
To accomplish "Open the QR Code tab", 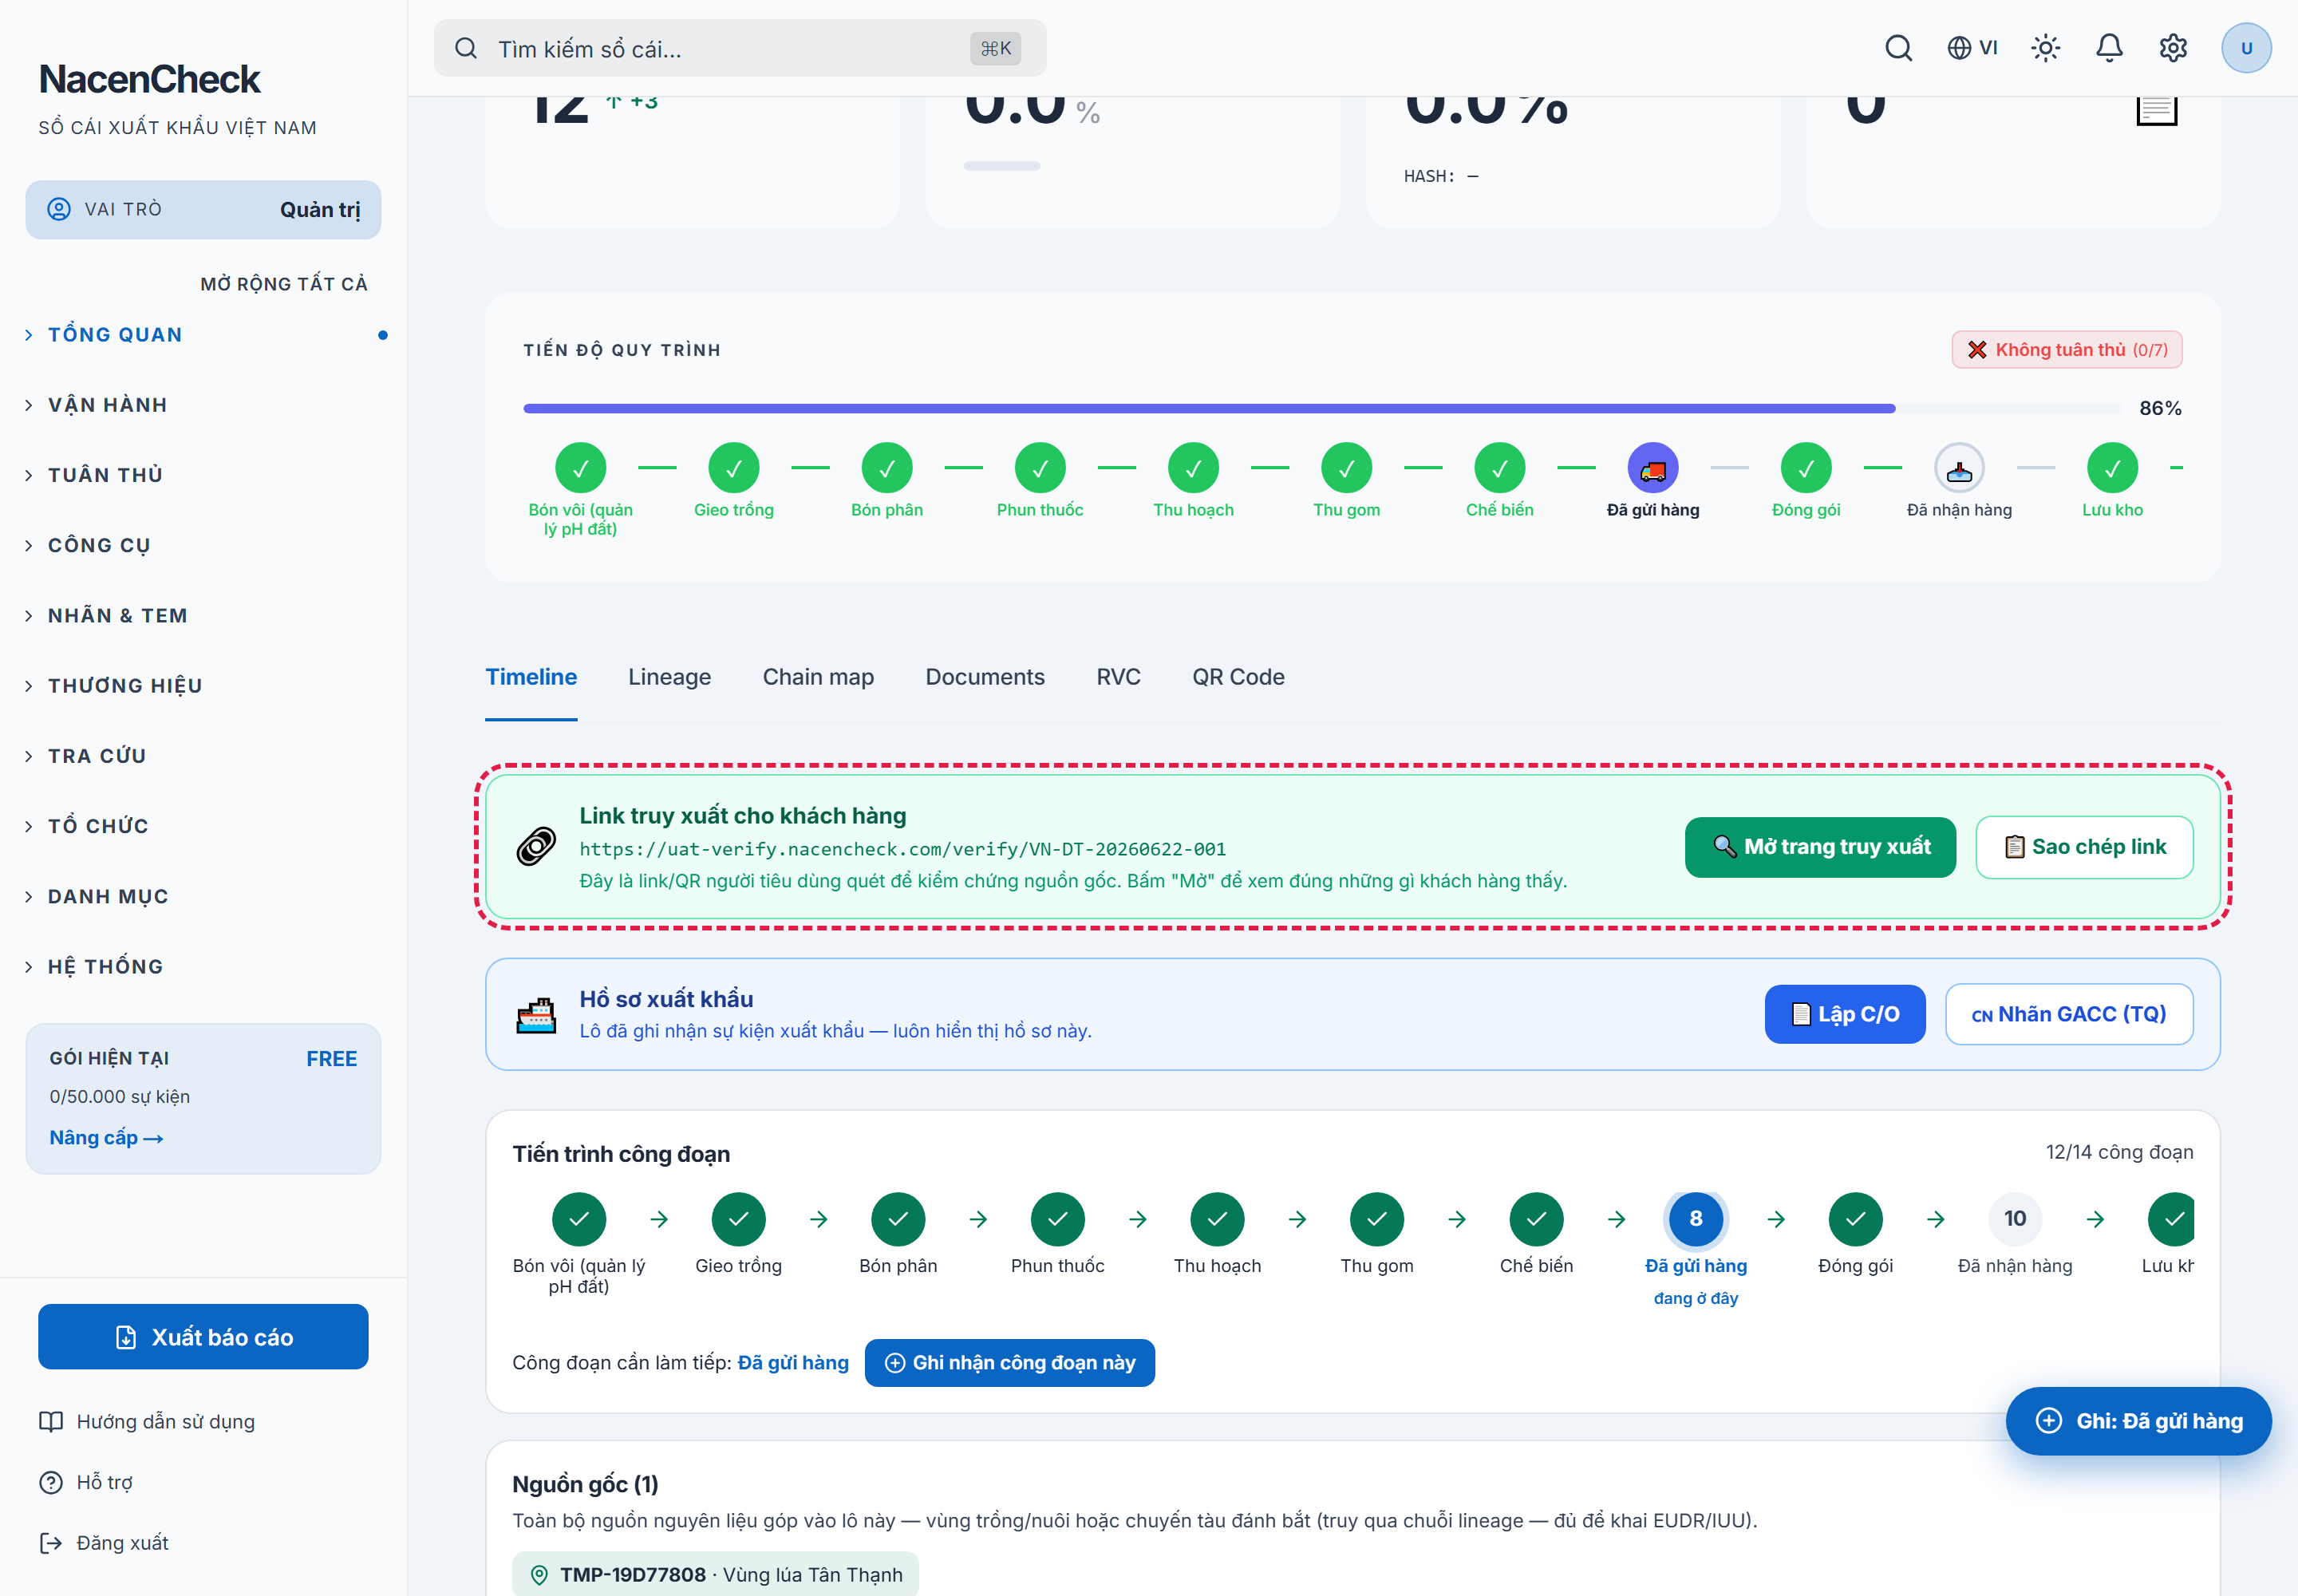I will pos(1238,677).
